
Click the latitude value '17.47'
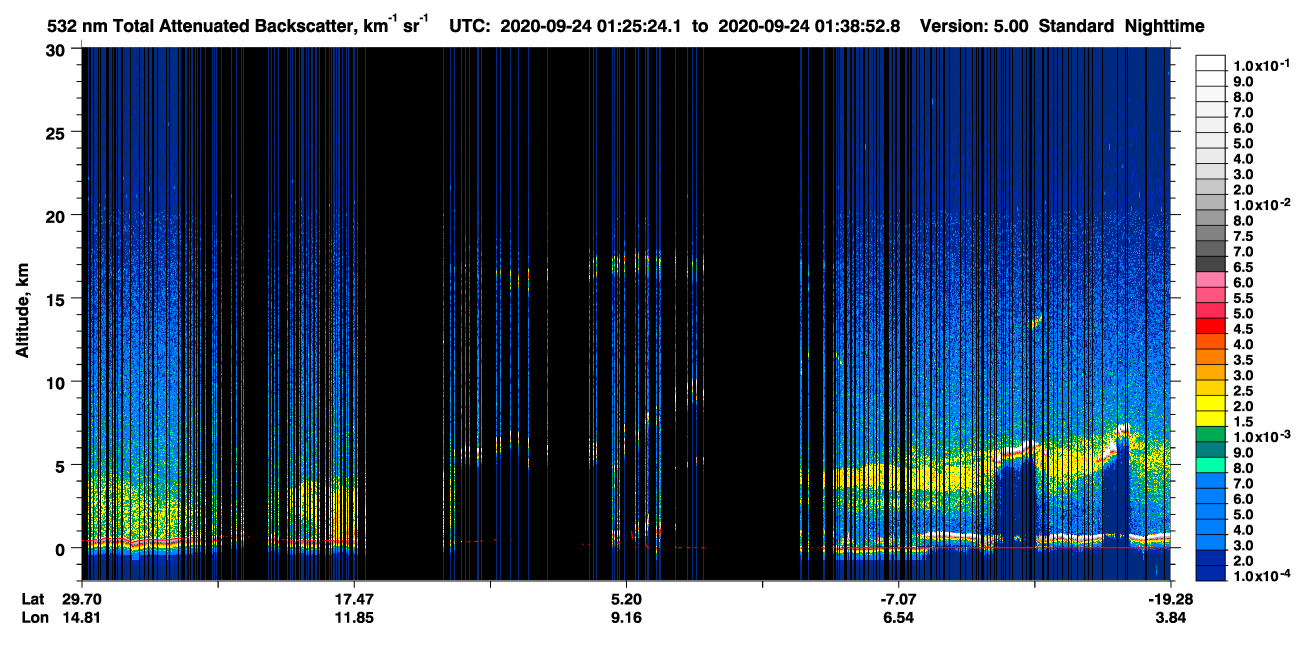coord(354,599)
